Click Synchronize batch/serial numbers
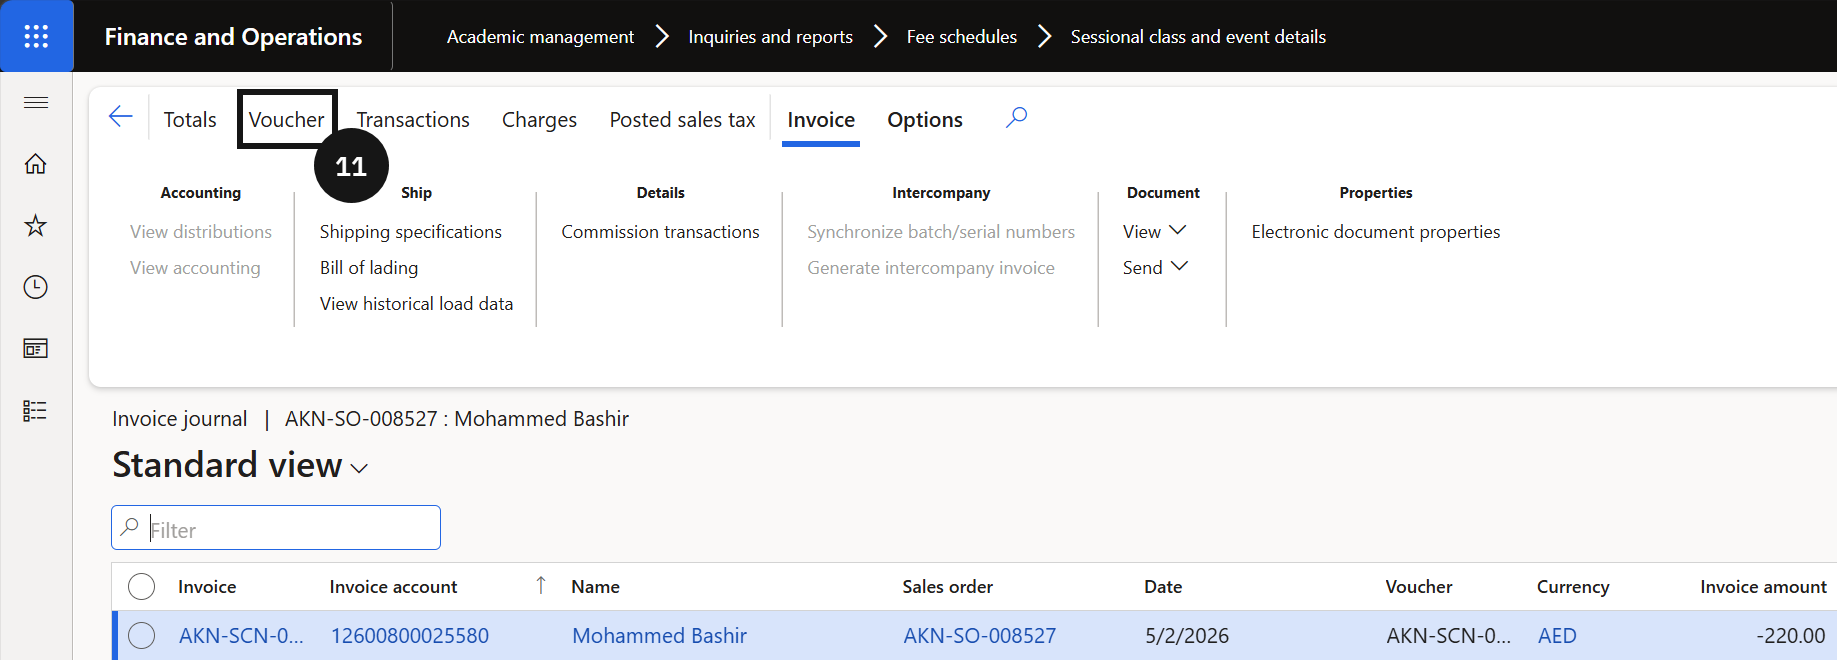This screenshot has height=660, width=1837. coord(941,232)
